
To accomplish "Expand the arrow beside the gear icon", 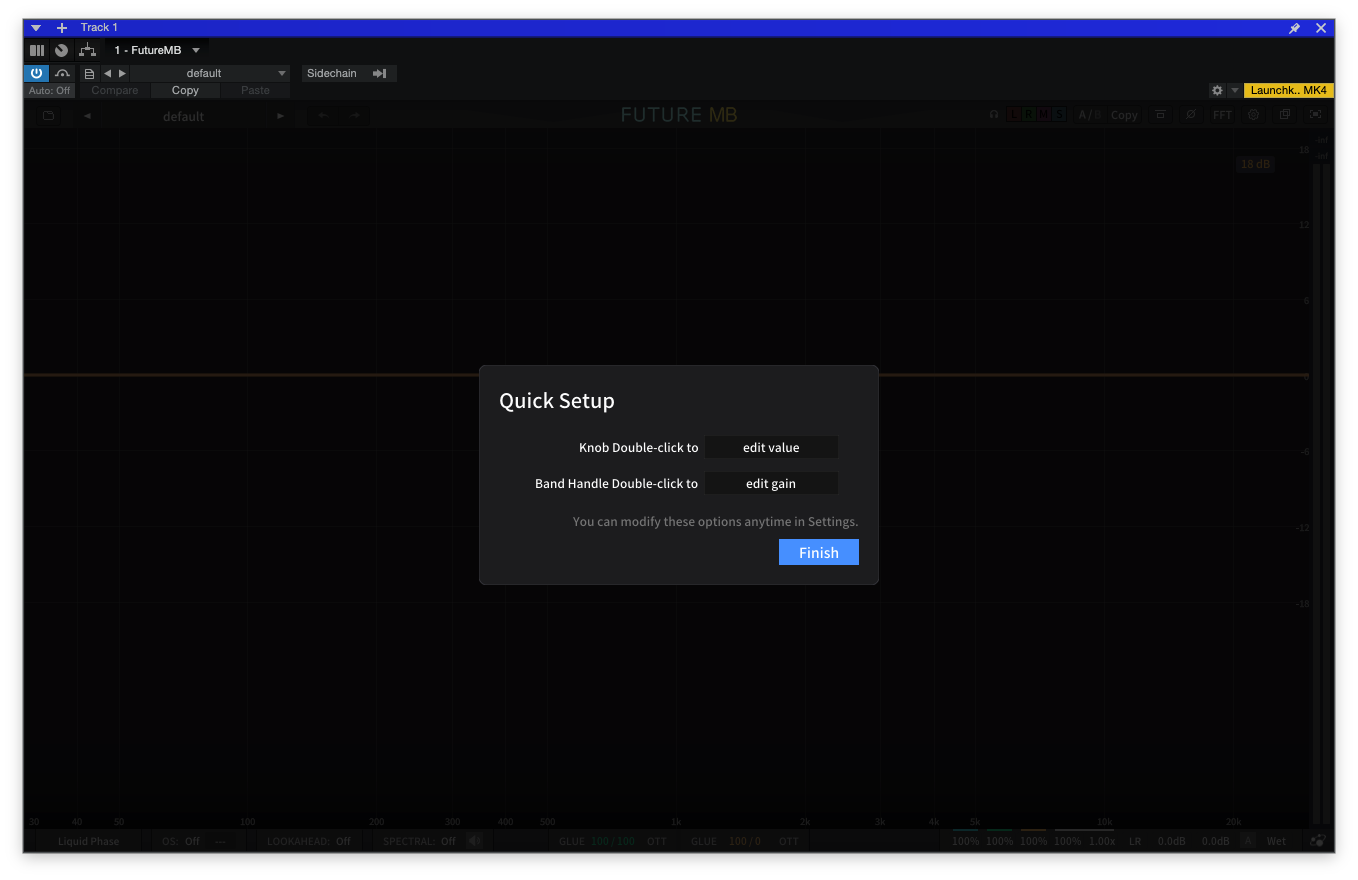I will tap(1235, 90).
